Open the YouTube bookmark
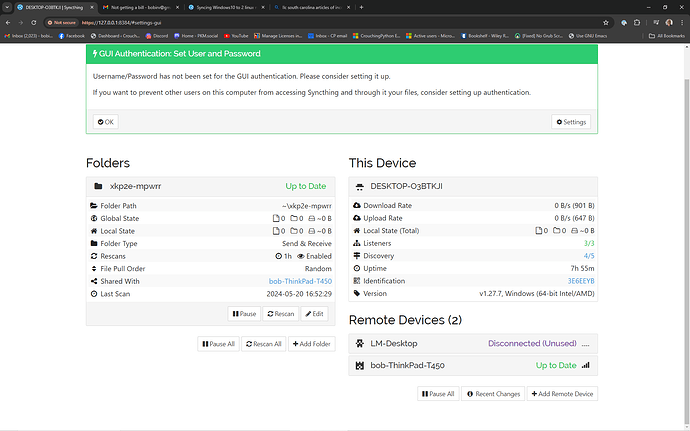Viewport: 690px width, 431px height. click(236, 36)
